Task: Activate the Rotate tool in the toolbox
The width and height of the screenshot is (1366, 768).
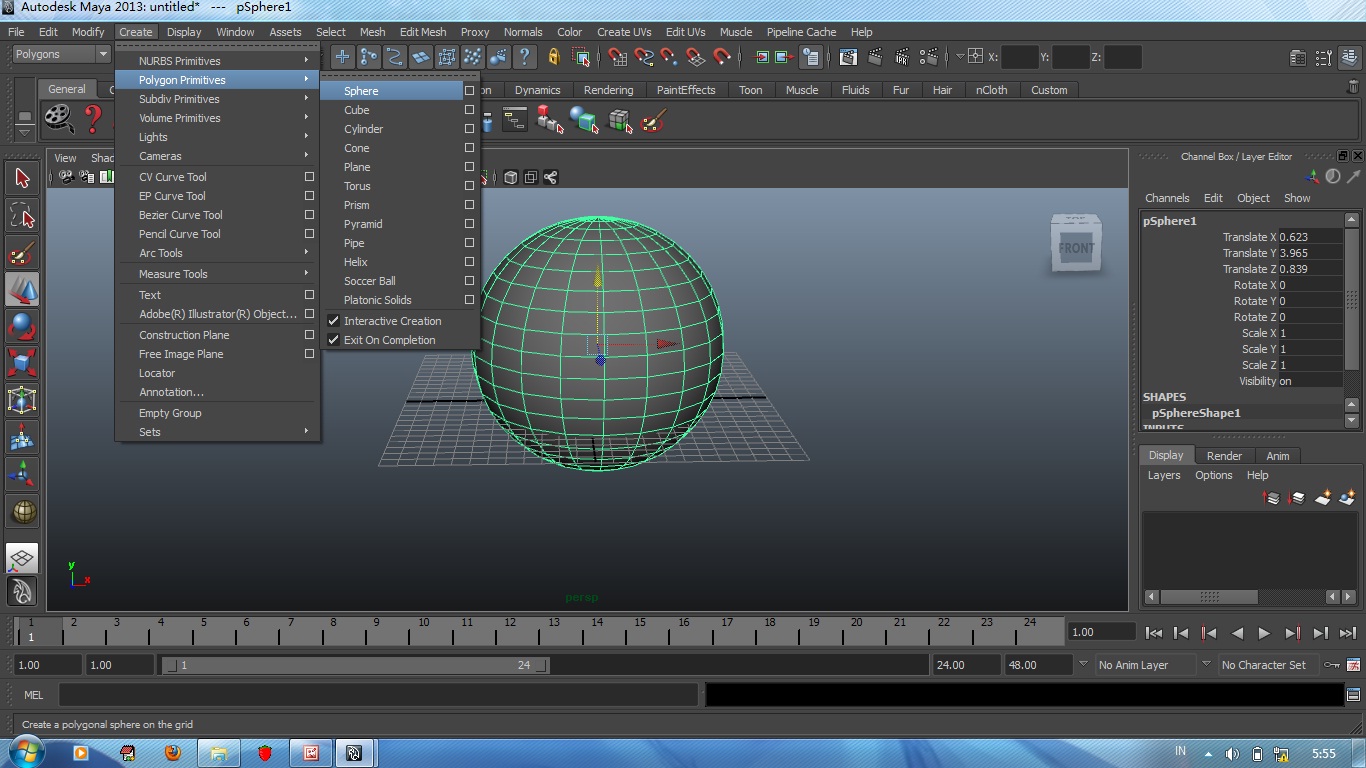Action: (22, 327)
